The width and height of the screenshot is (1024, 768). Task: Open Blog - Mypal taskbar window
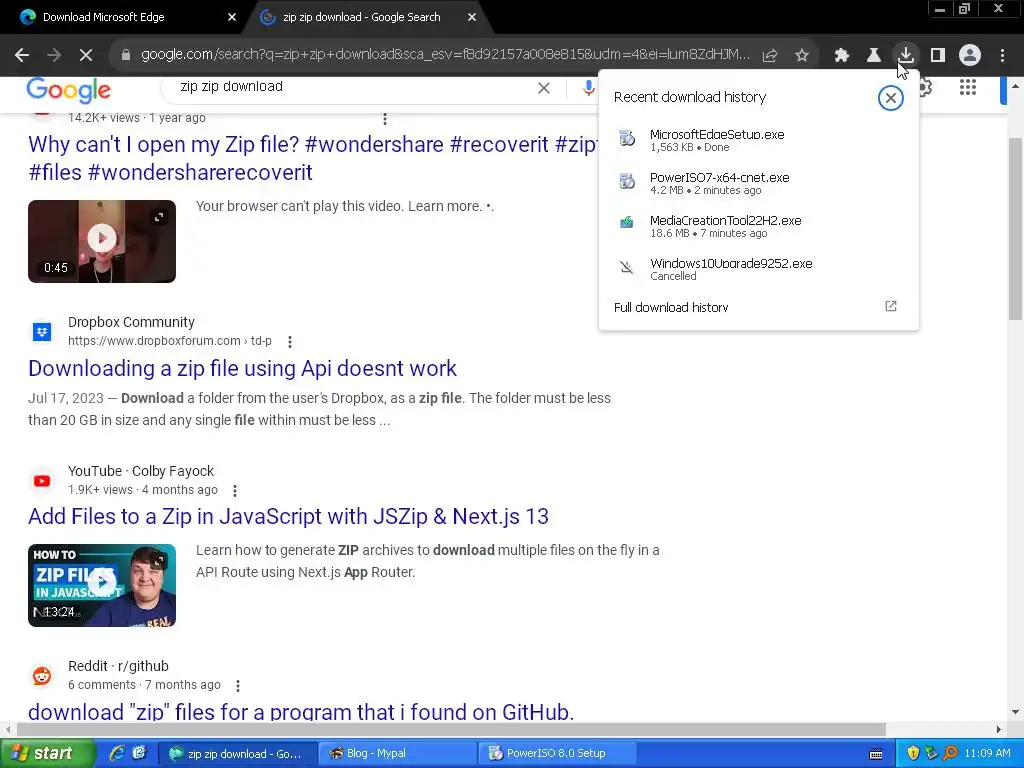pos(397,754)
